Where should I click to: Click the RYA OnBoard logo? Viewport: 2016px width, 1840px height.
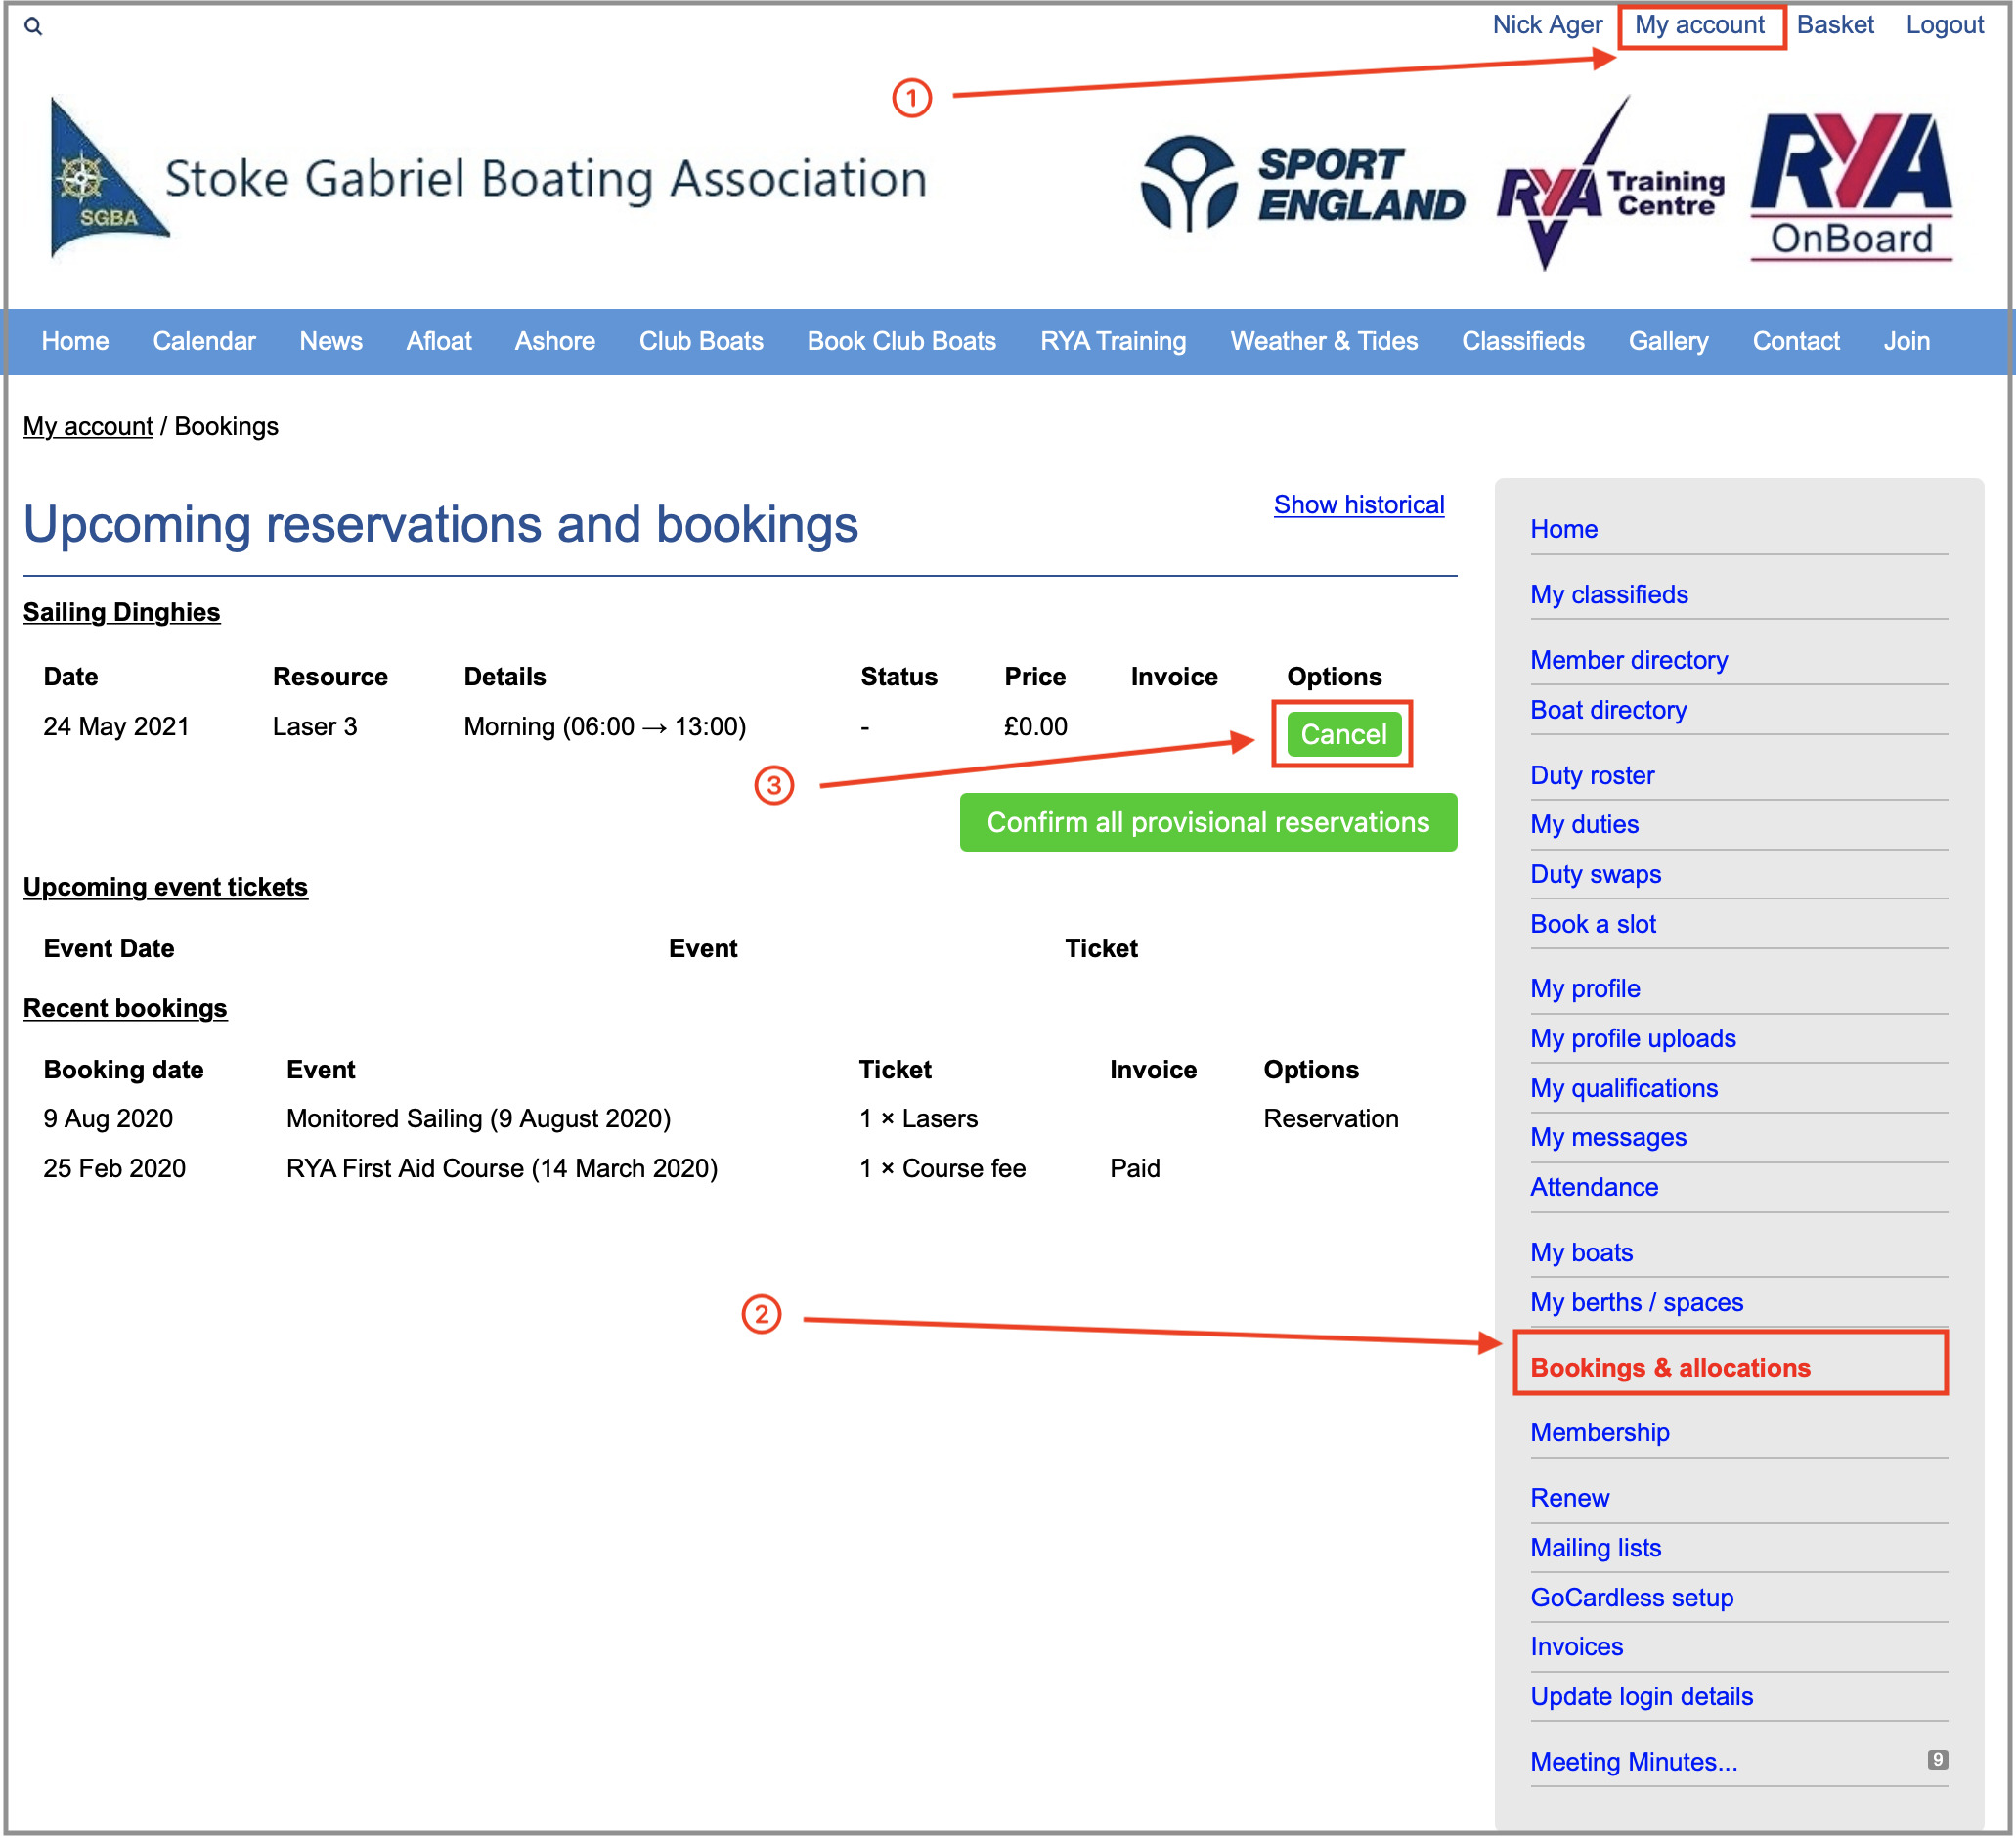coord(1852,187)
